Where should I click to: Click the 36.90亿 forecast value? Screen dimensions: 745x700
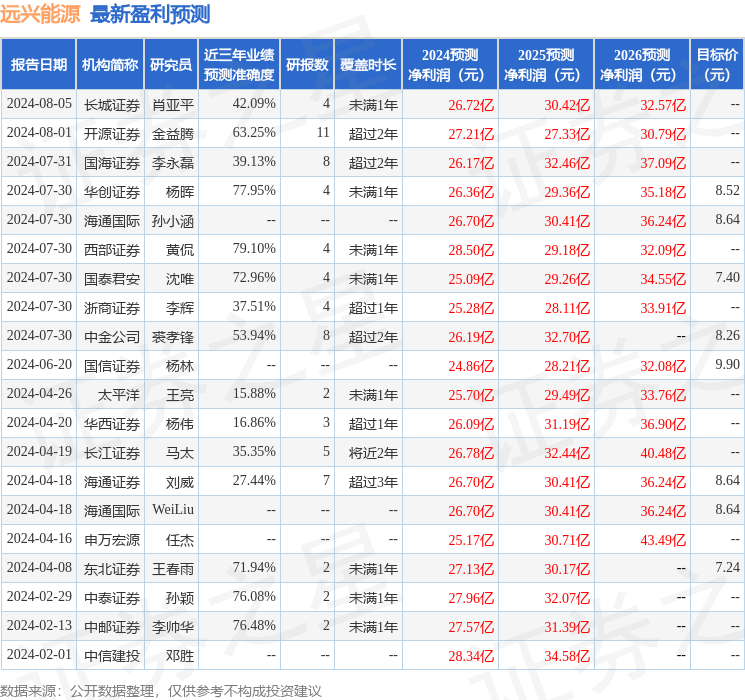click(663, 424)
